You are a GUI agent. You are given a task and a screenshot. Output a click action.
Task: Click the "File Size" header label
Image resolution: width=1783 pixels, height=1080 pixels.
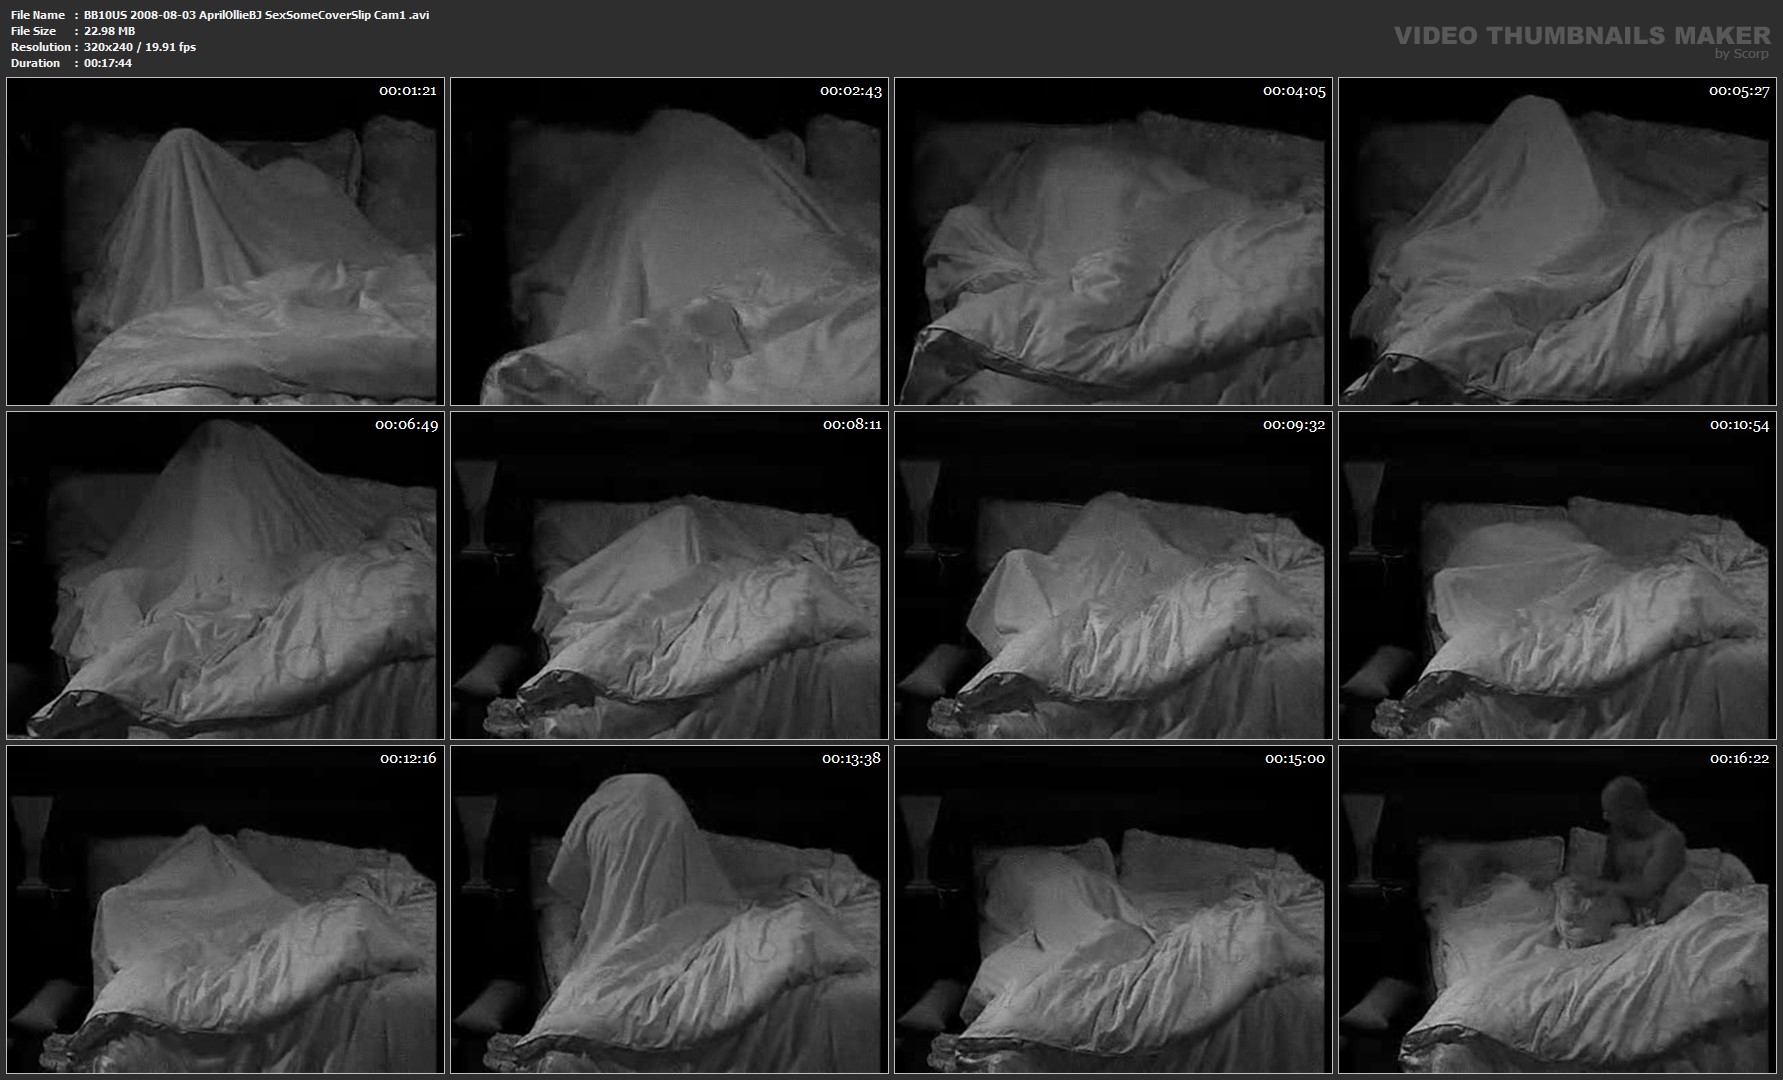point(33,31)
